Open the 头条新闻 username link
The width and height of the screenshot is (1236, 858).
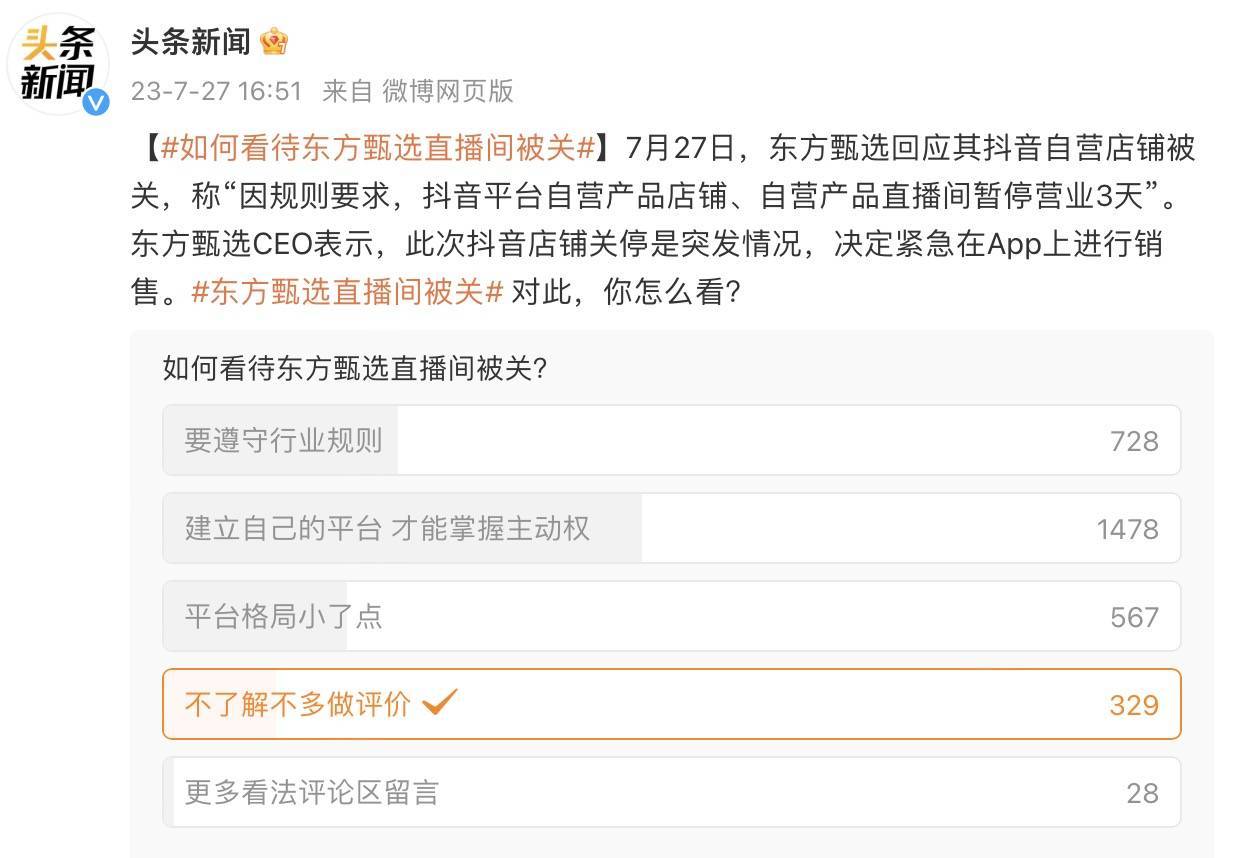[190, 41]
